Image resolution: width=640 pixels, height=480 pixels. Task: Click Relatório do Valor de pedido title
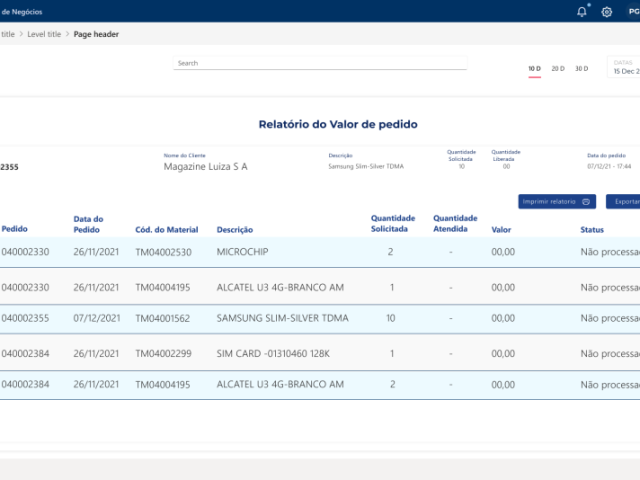pos(338,124)
